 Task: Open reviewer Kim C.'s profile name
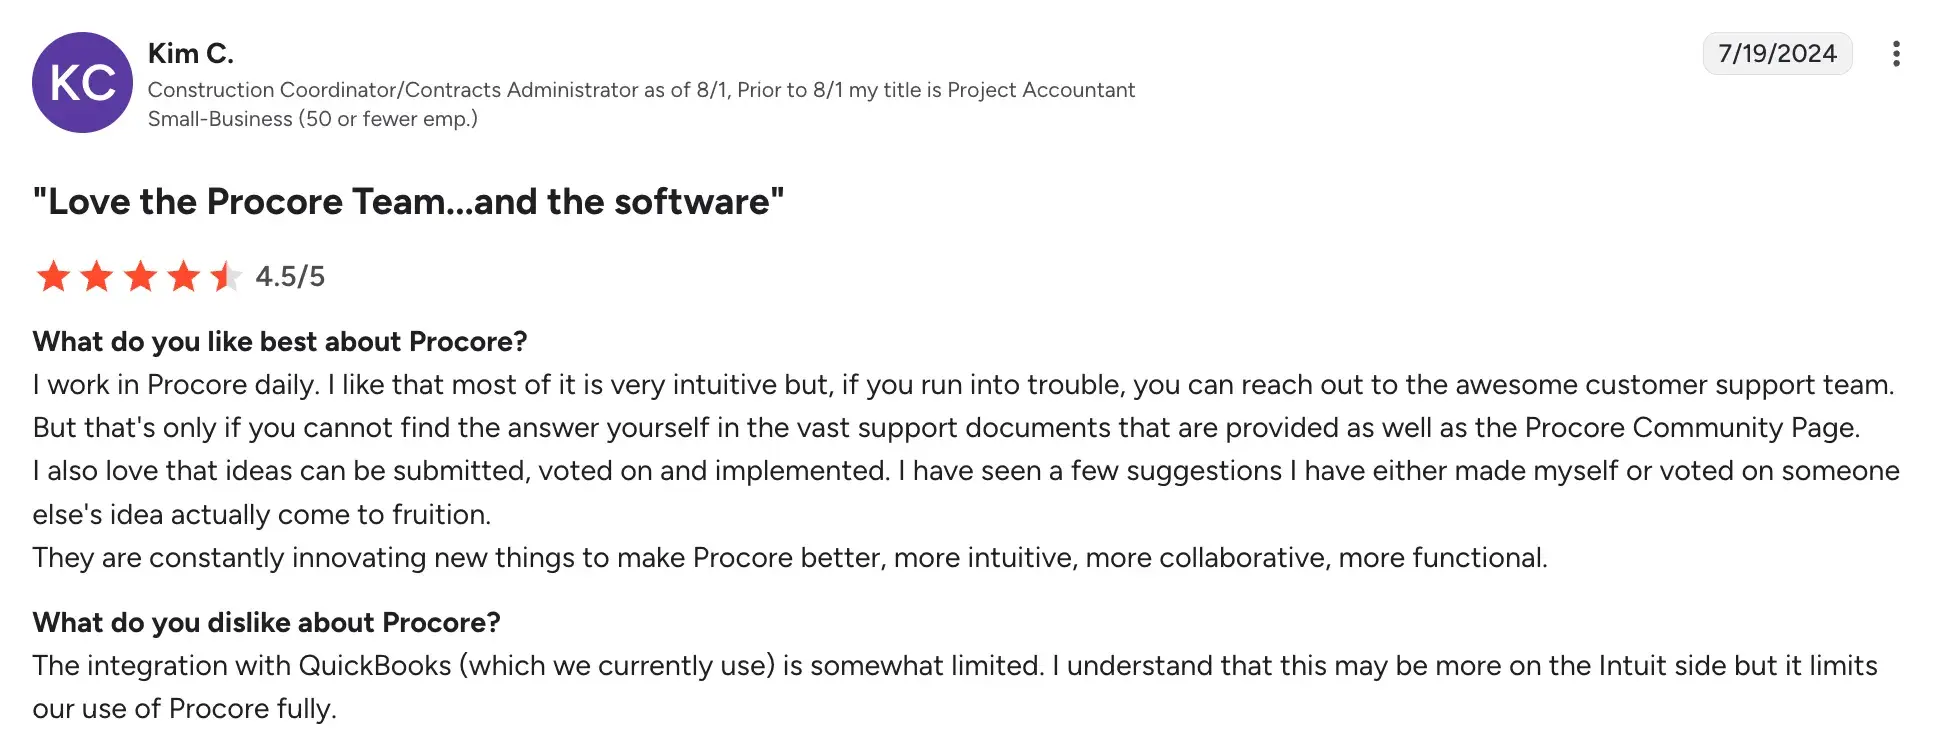pyautogui.click(x=190, y=53)
